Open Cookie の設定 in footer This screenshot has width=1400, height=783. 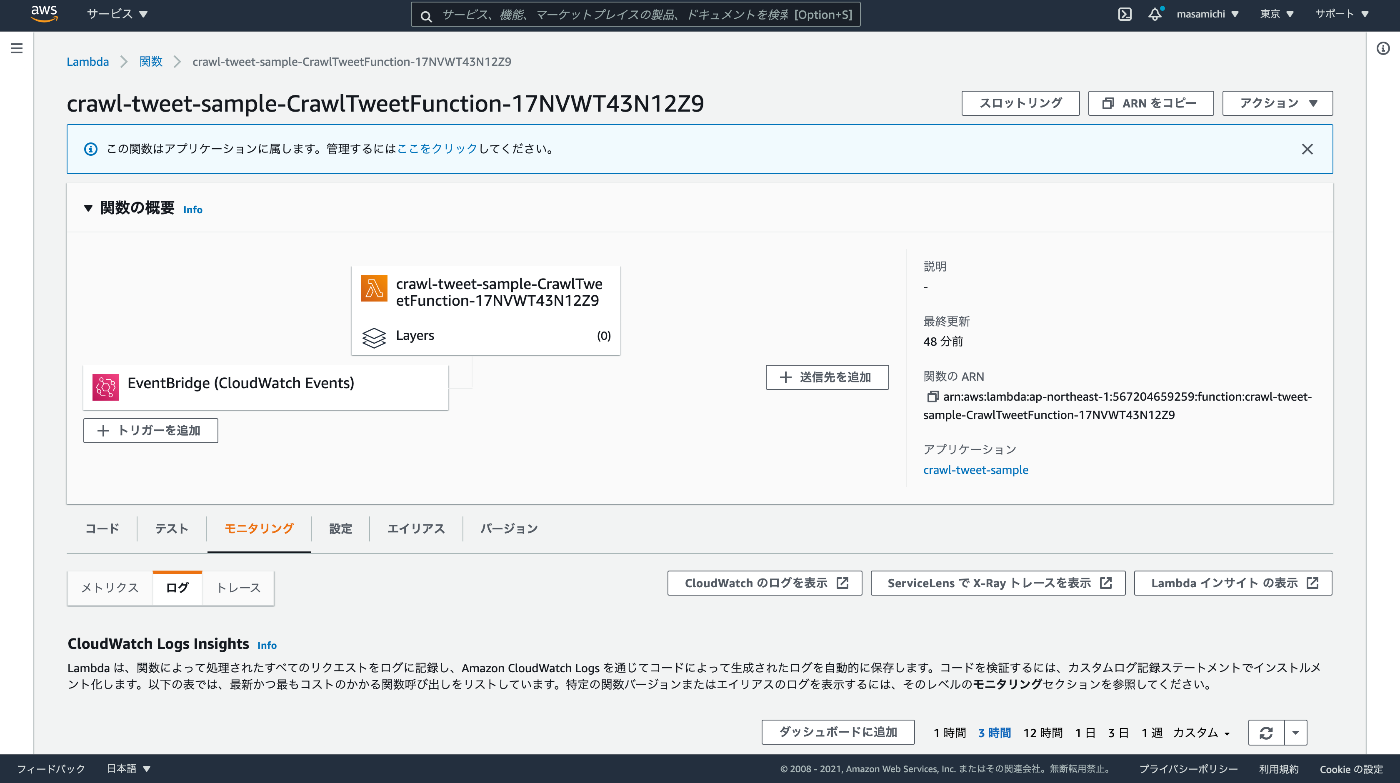[x=1351, y=769]
